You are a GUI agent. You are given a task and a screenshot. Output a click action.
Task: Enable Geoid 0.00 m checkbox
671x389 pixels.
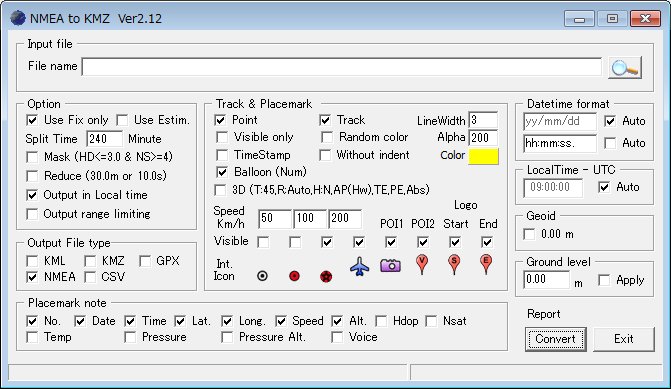coord(529,234)
